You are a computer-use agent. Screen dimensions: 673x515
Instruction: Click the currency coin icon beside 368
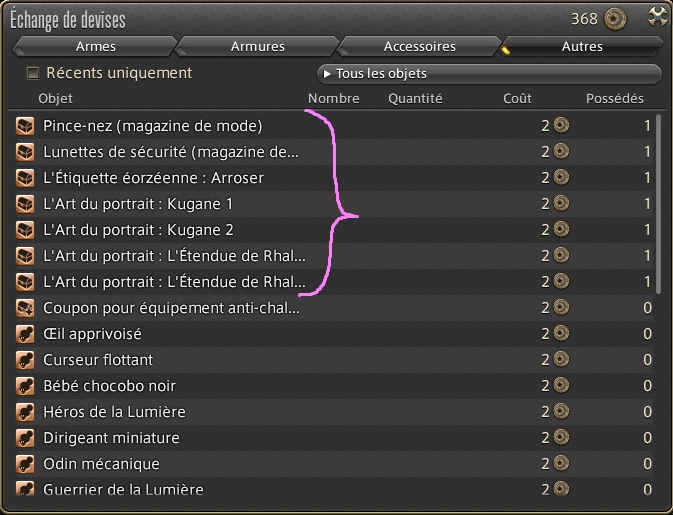point(615,19)
